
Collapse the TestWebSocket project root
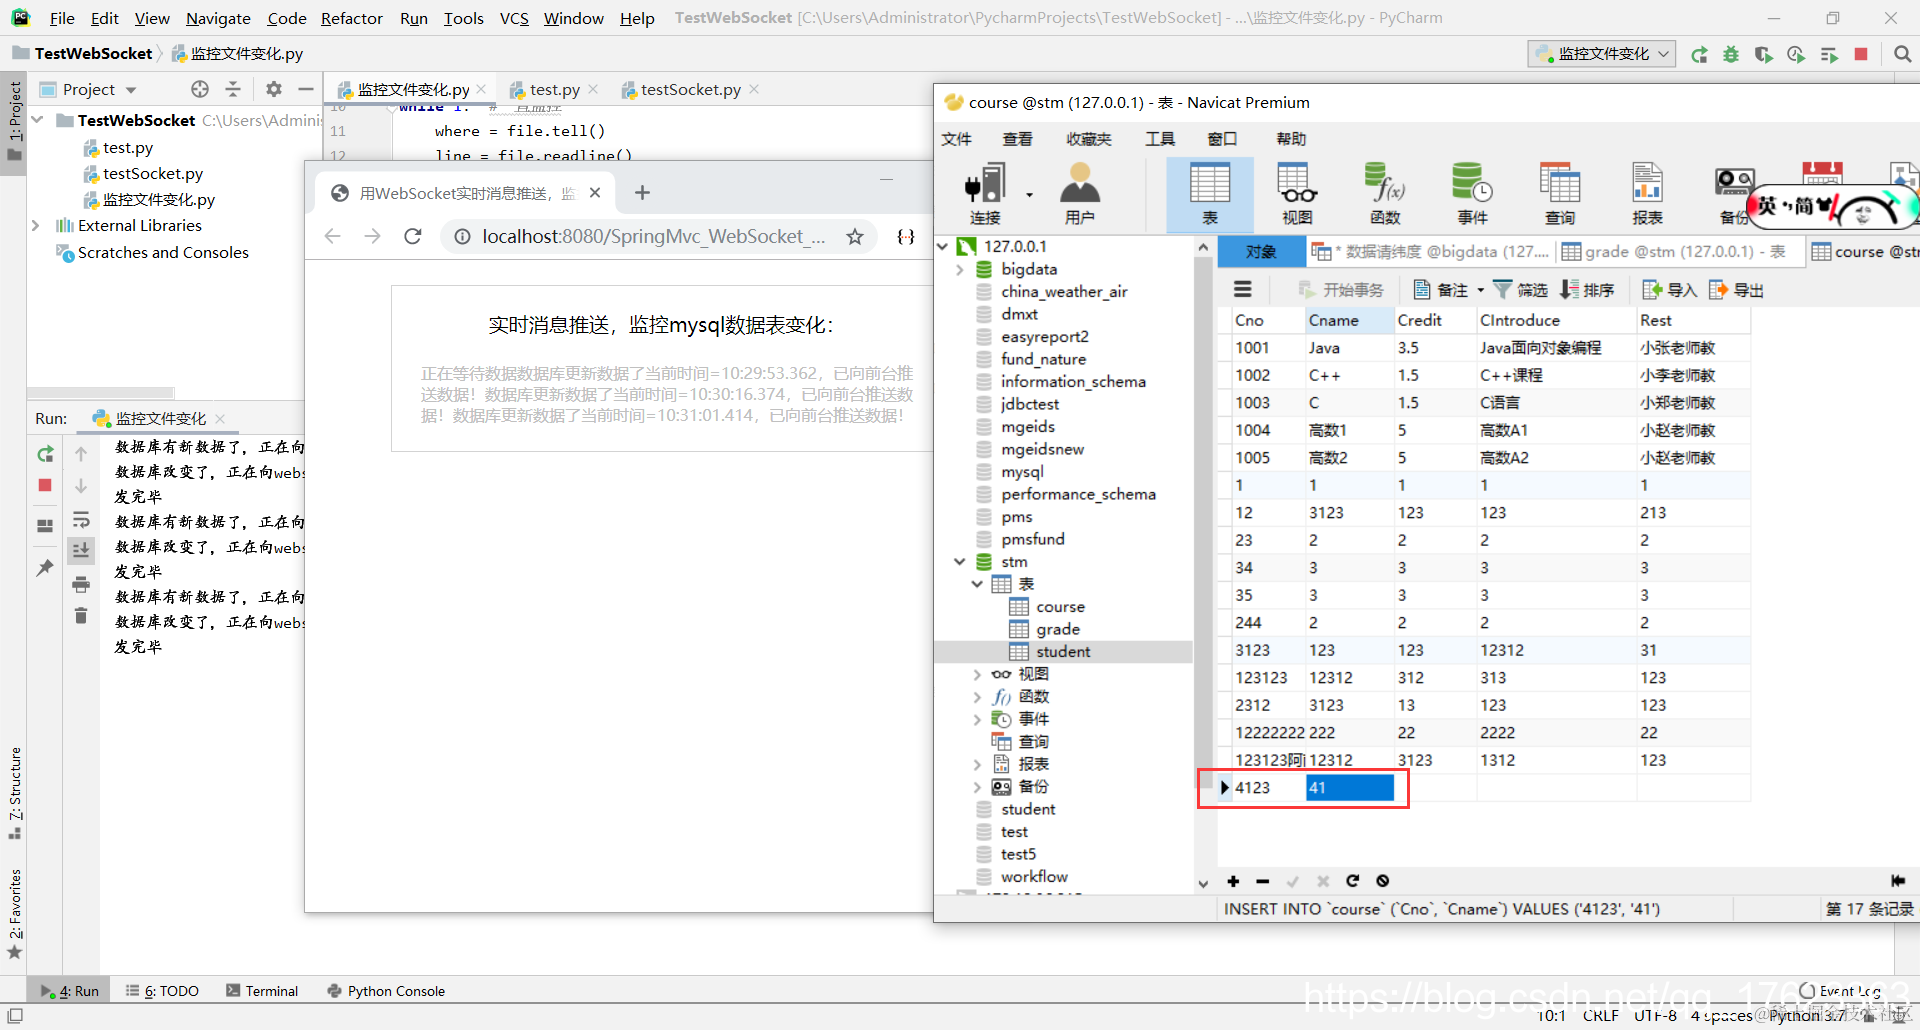38,120
